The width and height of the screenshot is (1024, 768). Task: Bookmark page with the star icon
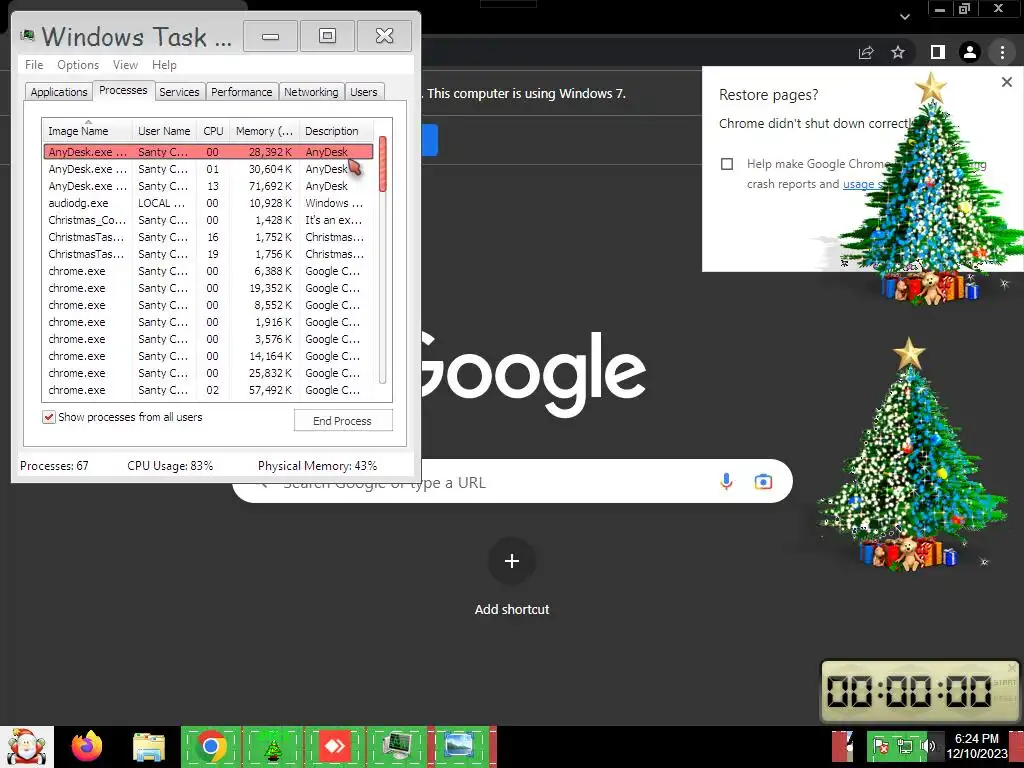(899, 52)
